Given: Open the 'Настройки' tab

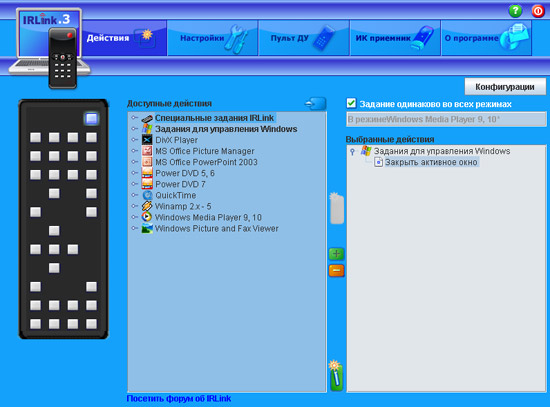Looking at the screenshot, I should point(213,38).
